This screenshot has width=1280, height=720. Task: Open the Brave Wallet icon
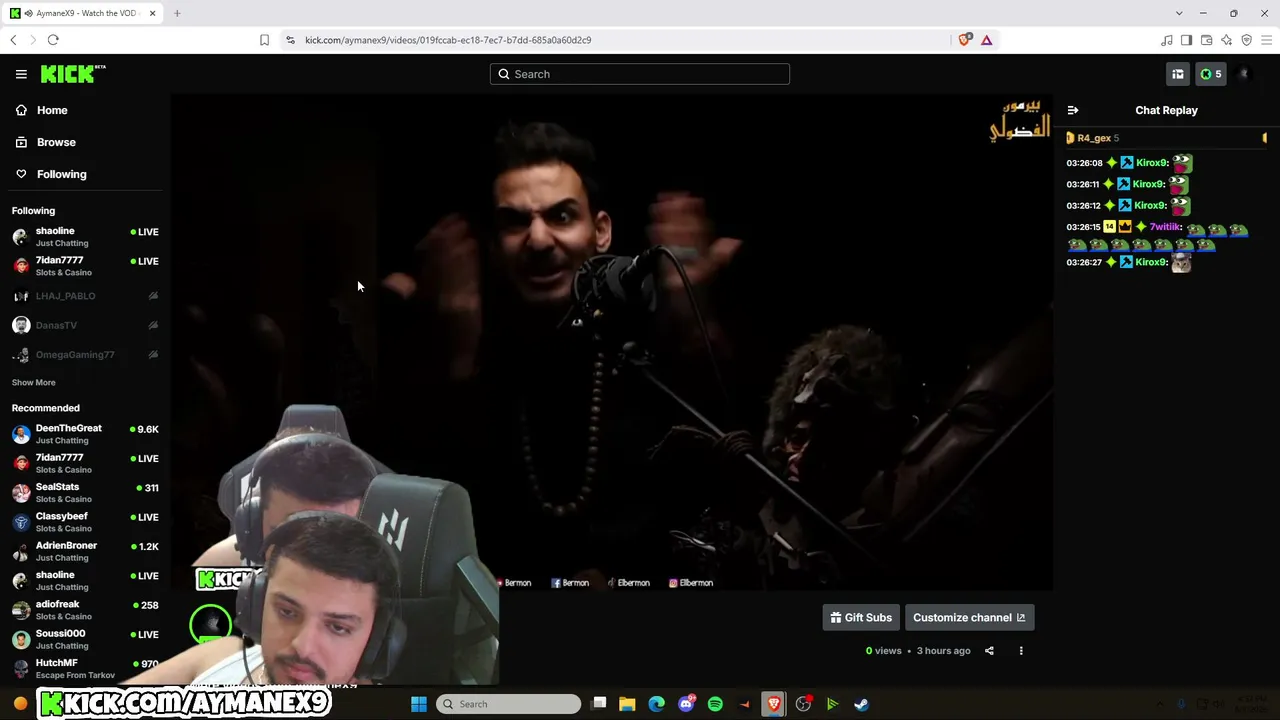(x=1206, y=40)
